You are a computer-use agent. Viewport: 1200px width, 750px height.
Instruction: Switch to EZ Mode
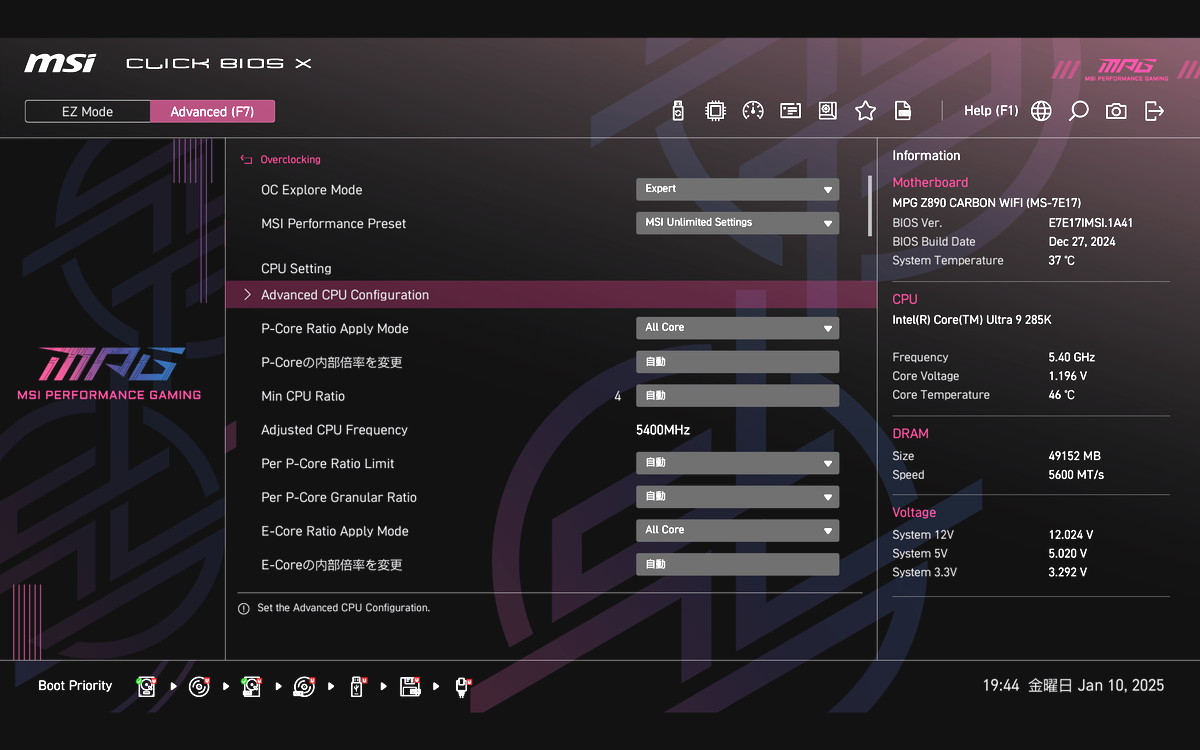click(88, 112)
